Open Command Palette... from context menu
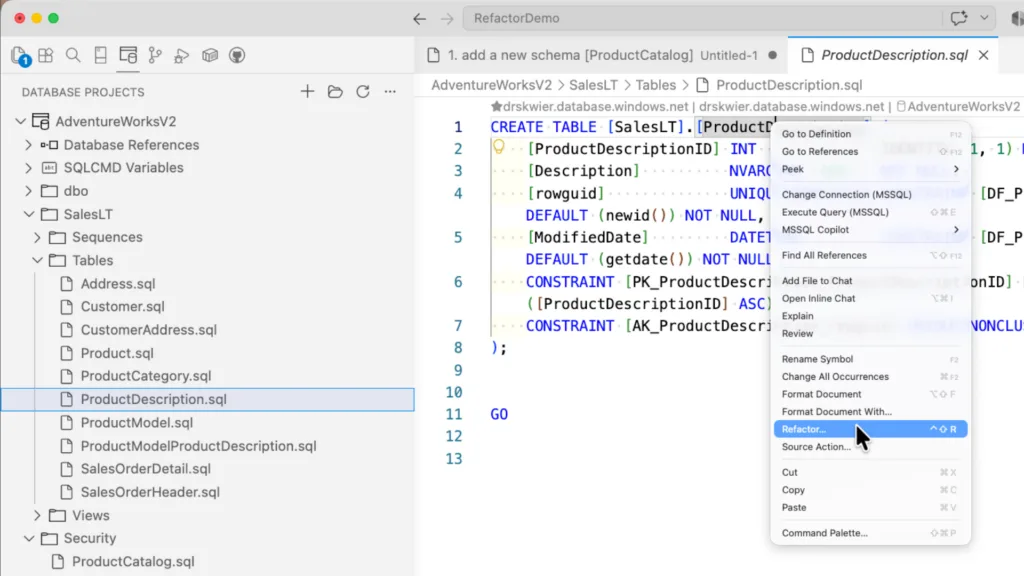The height and width of the screenshot is (576, 1024). (871, 533)
